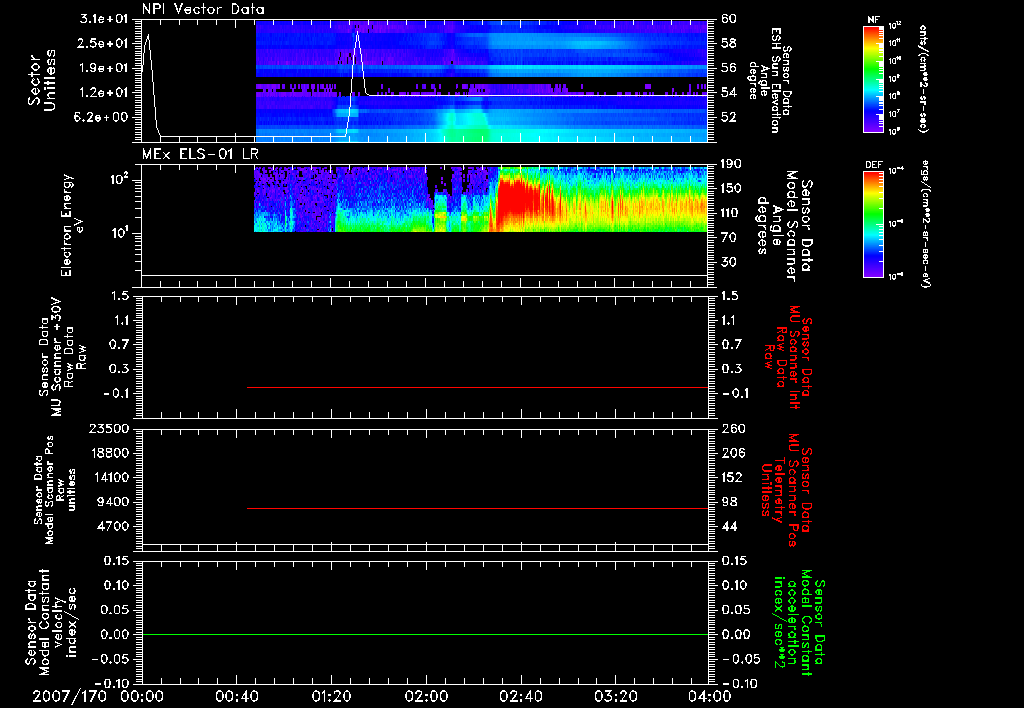The image size is (1024, 708).
Task: Click the '10²' electron energy tick label
Action: tap(121, 178)
